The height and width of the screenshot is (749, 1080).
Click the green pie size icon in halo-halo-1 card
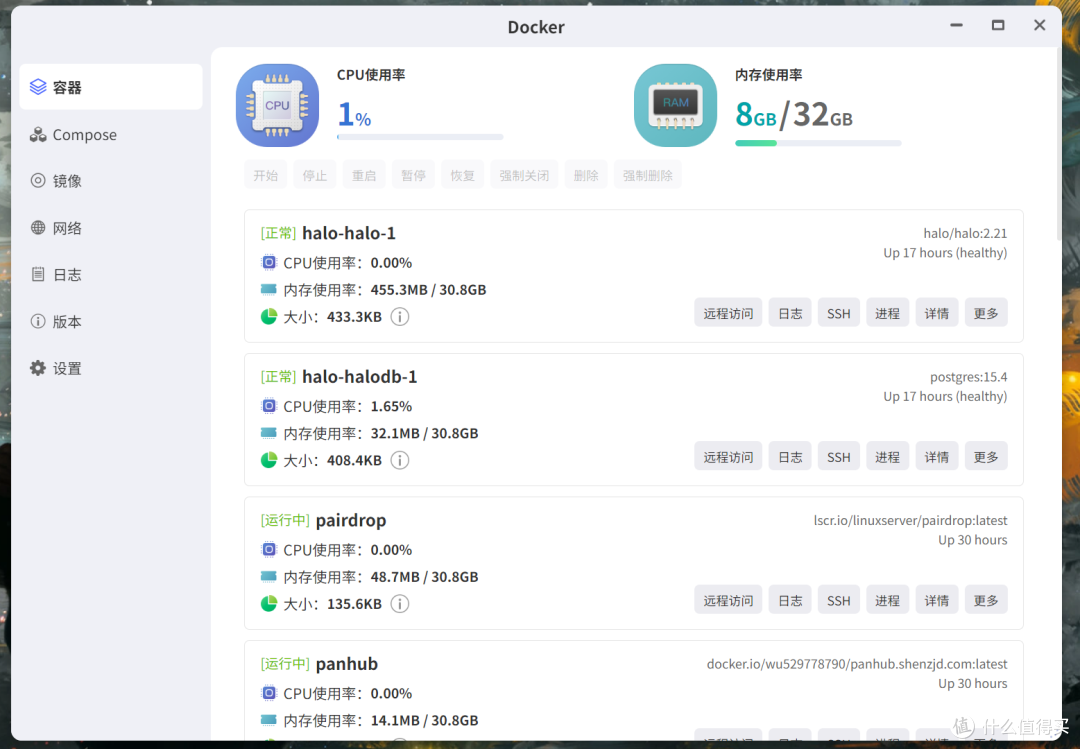click(269, 316)
